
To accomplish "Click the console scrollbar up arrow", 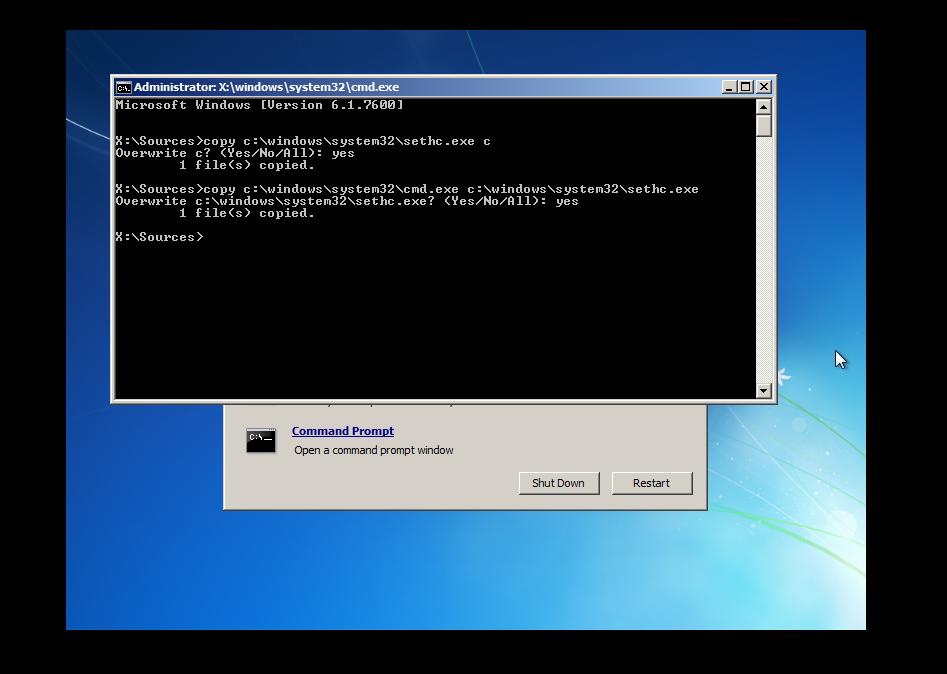I will (764, 106).
